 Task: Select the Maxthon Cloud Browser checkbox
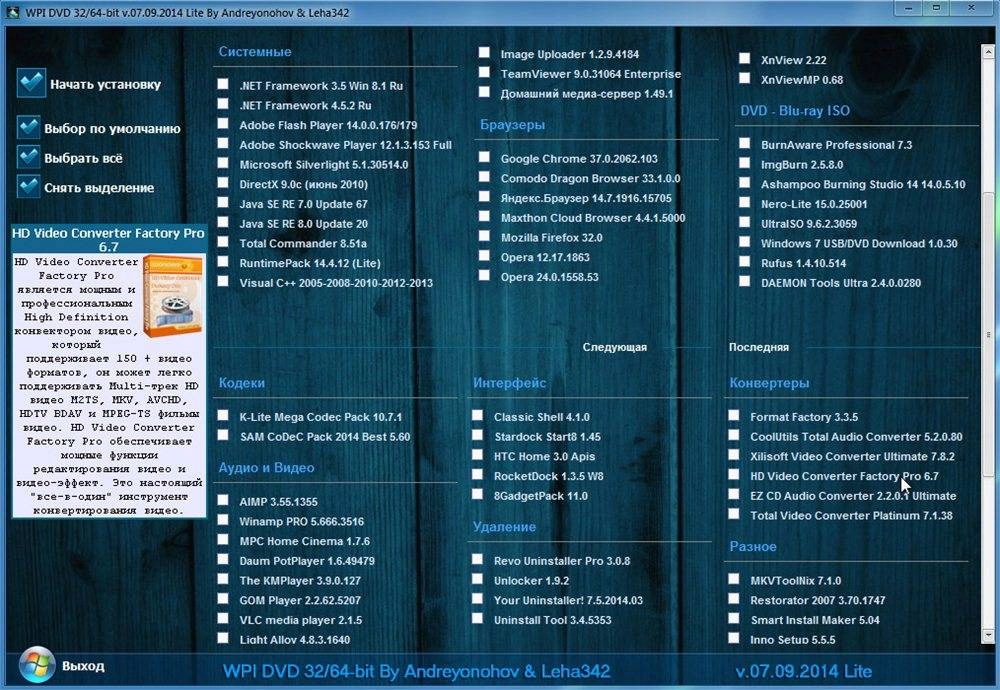click(485, 216)
